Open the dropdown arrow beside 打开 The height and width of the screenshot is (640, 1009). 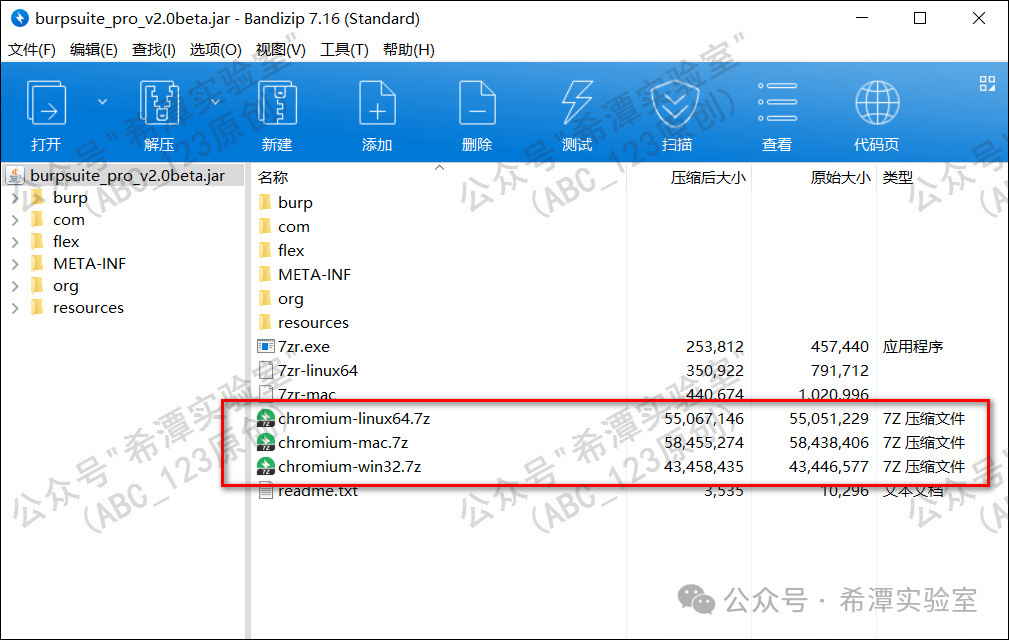102,102
